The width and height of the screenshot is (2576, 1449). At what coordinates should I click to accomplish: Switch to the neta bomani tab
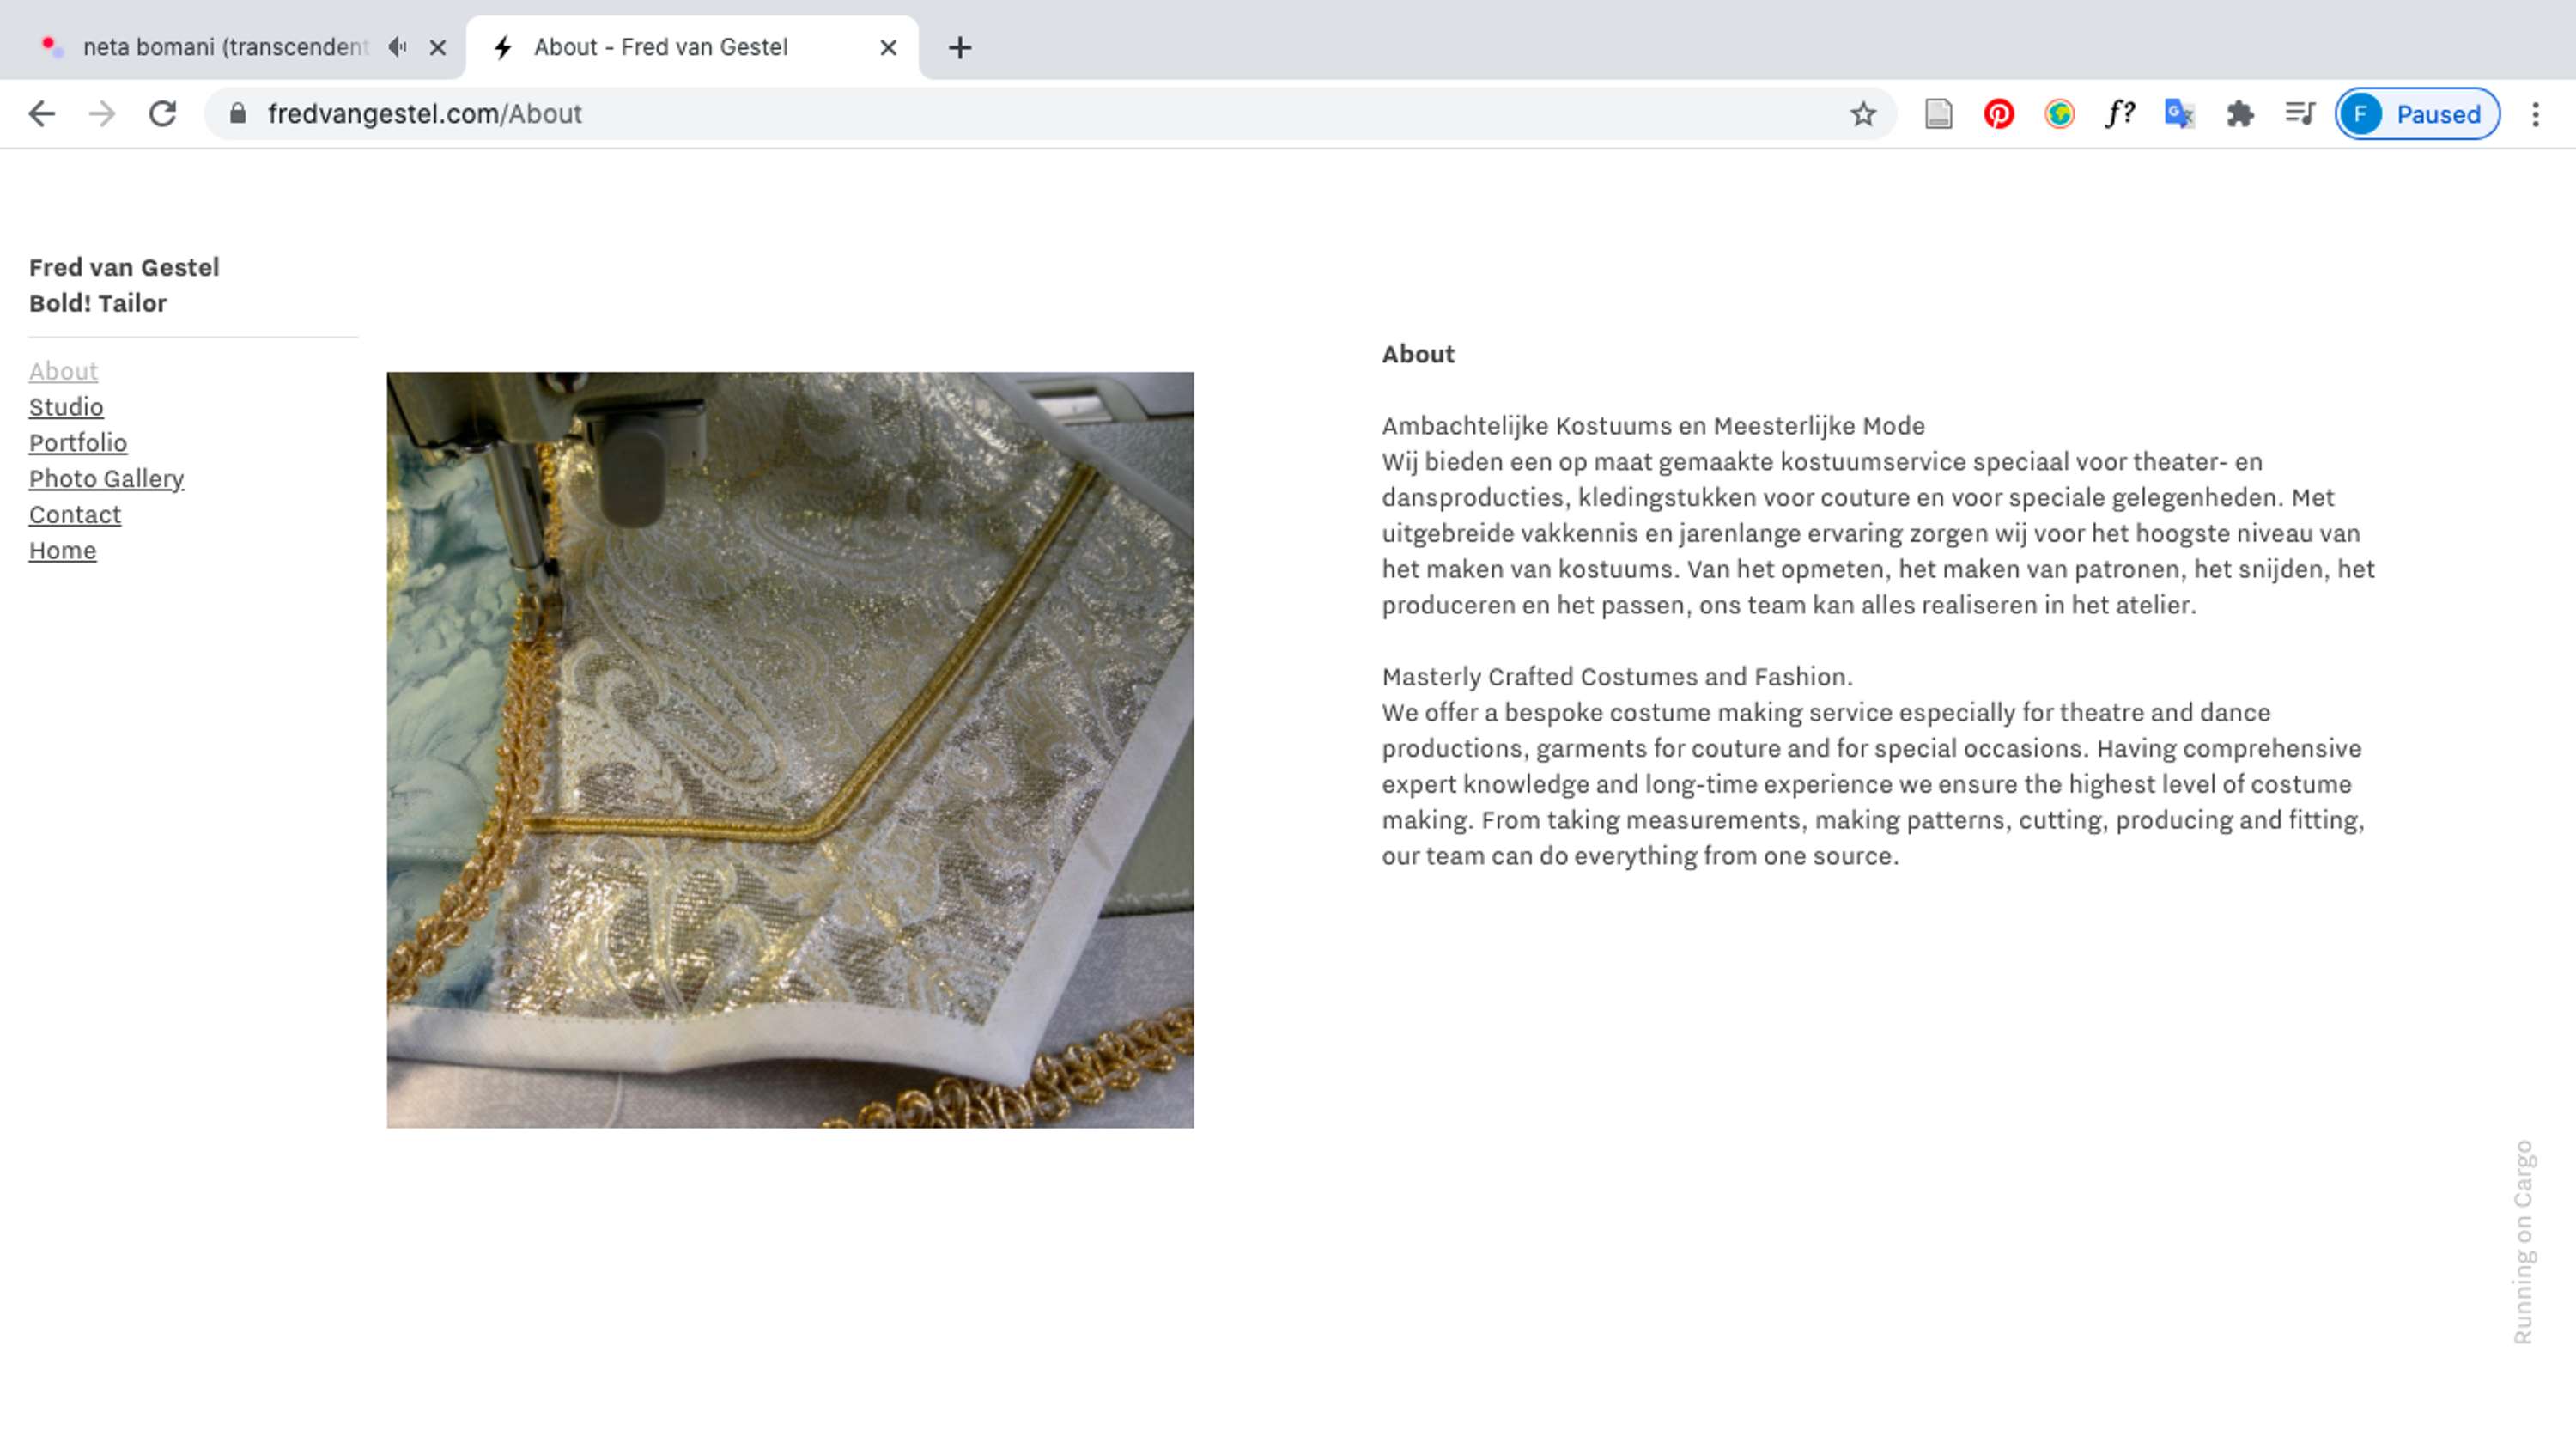click(225, 47)
